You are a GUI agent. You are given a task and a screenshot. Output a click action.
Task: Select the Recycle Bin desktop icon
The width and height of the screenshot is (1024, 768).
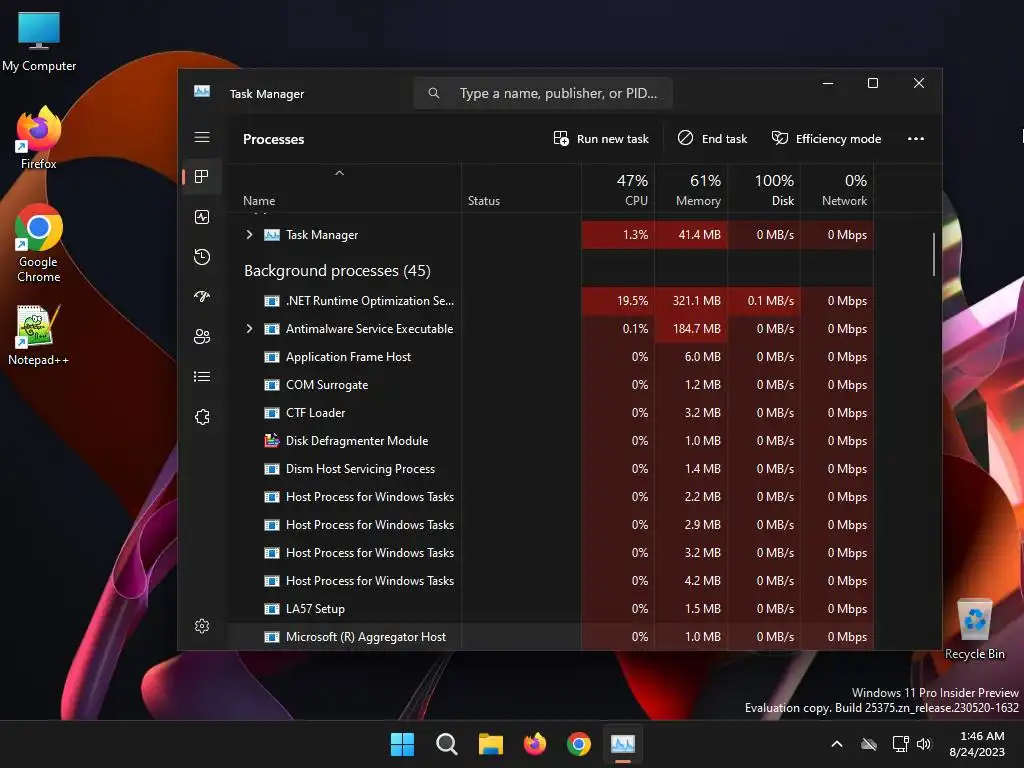click(975, 629)
